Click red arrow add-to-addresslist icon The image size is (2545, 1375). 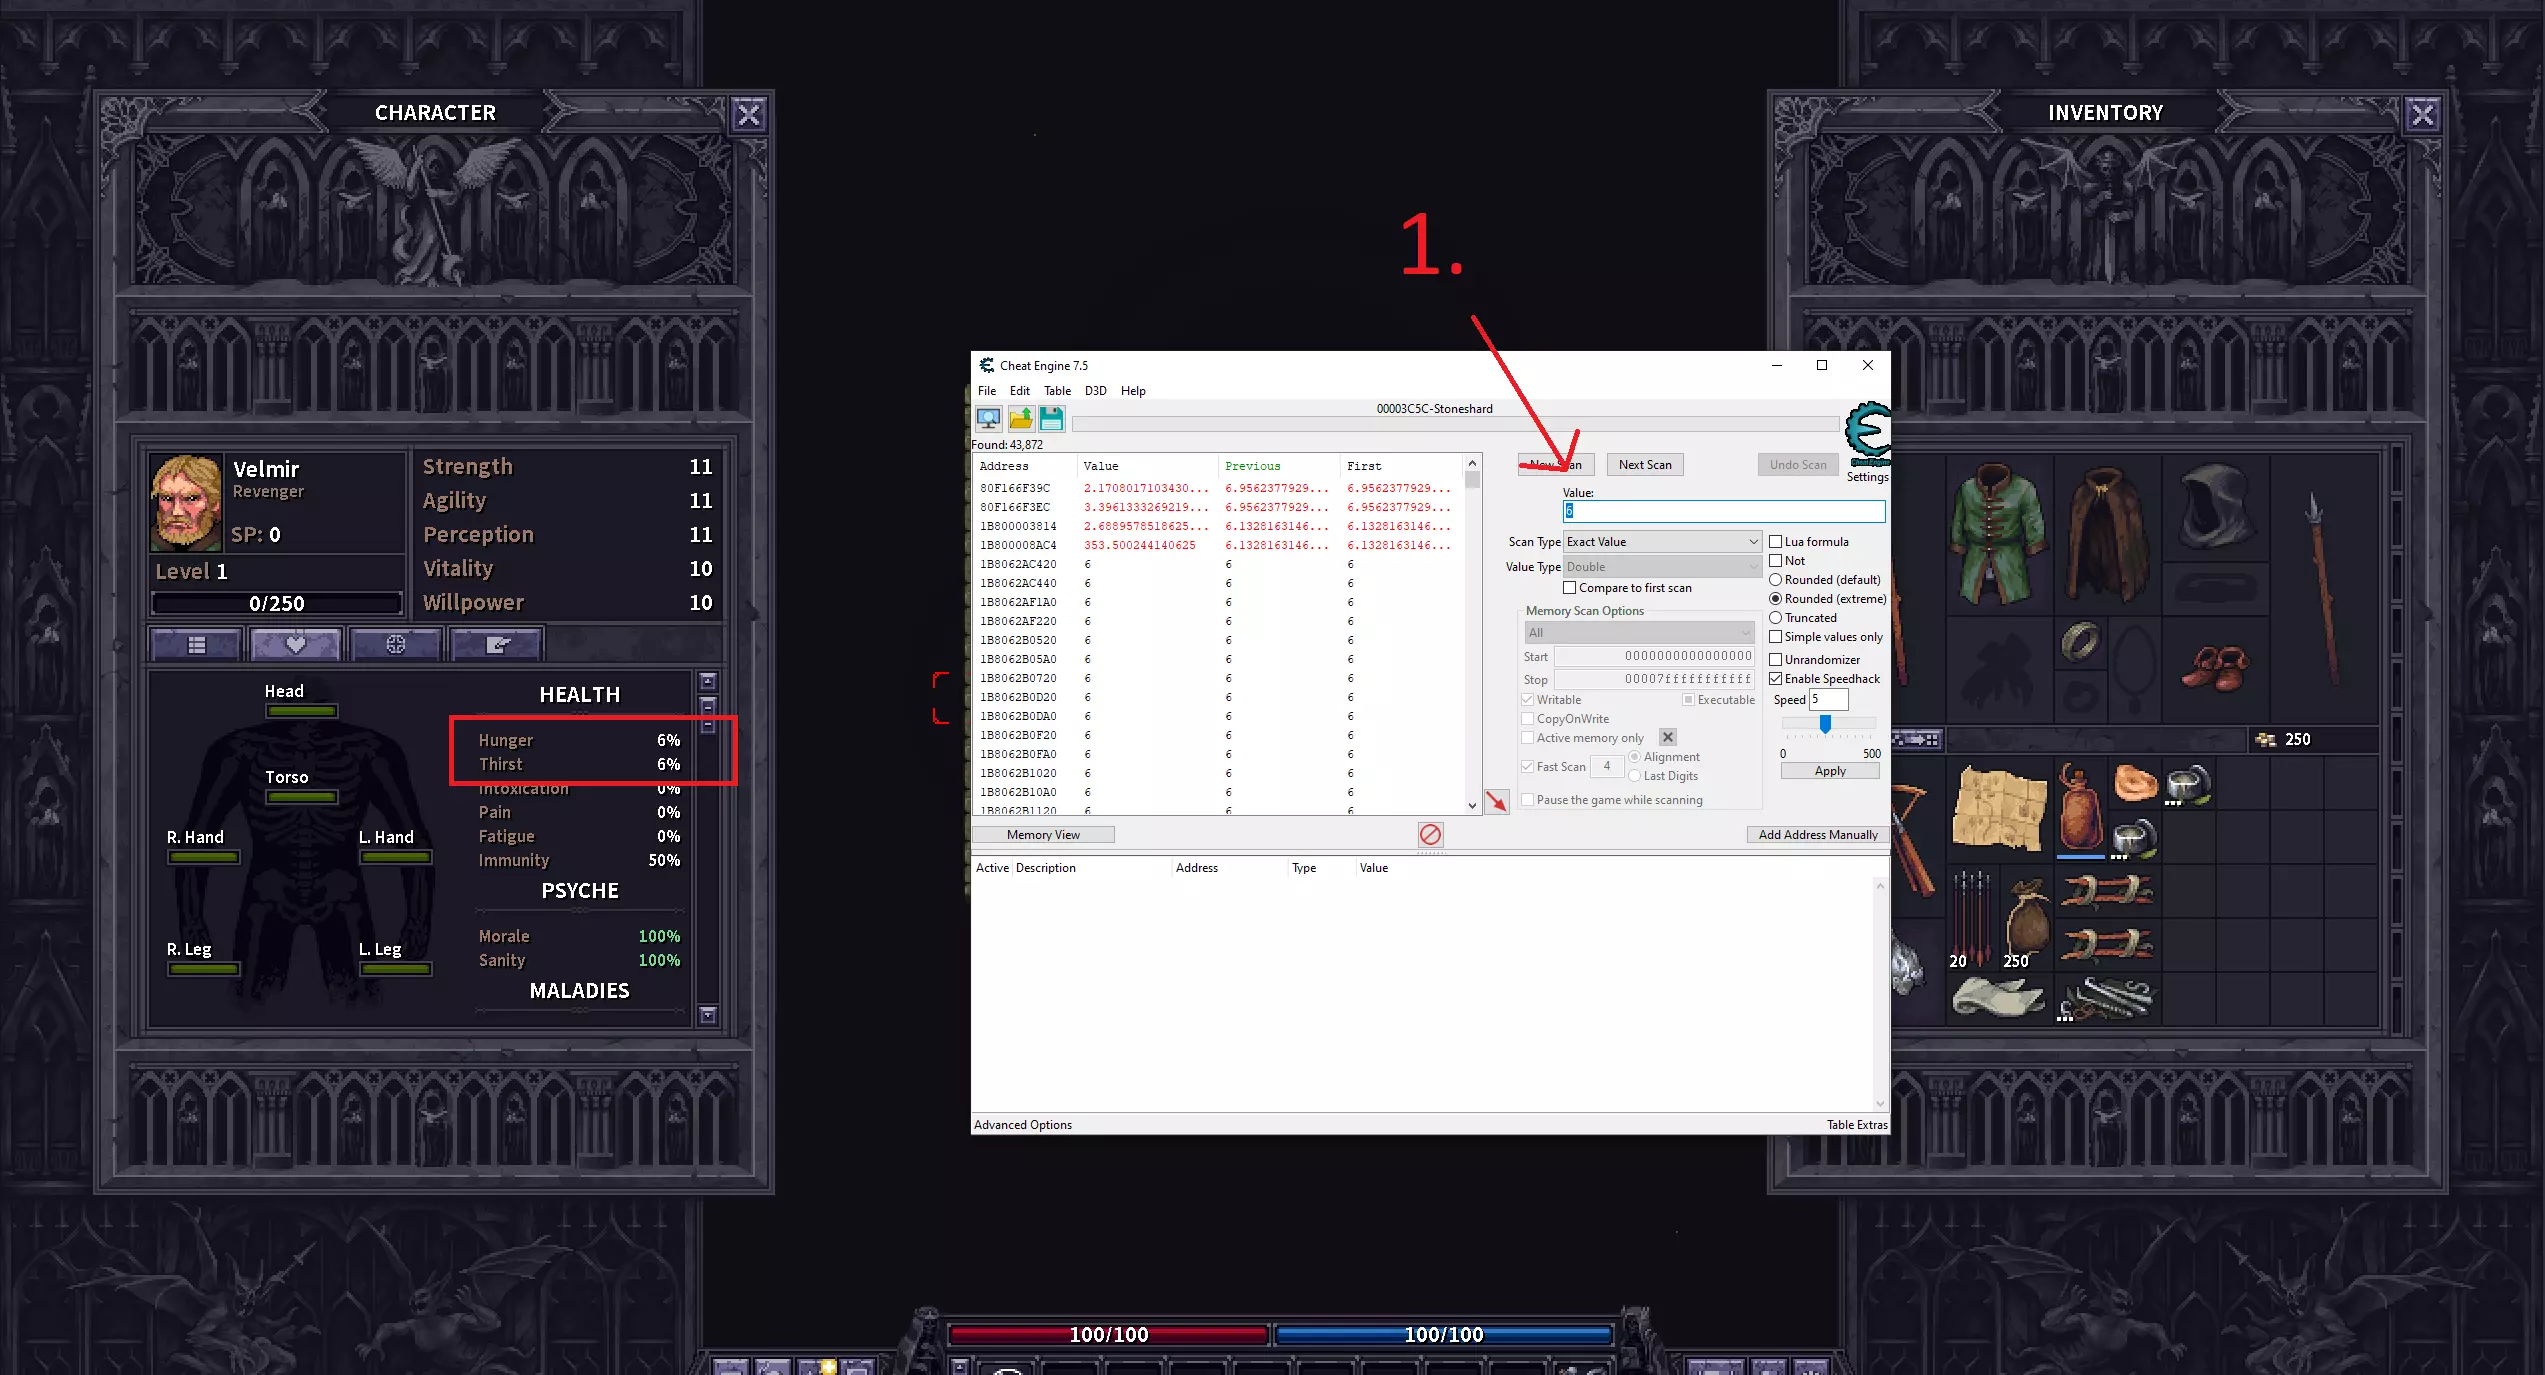click(1496, 801)
